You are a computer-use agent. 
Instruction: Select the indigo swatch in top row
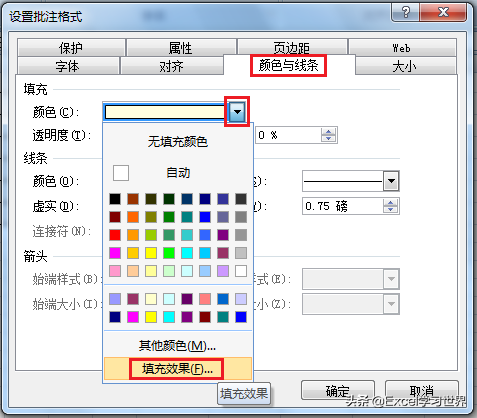tap(223, 199)
